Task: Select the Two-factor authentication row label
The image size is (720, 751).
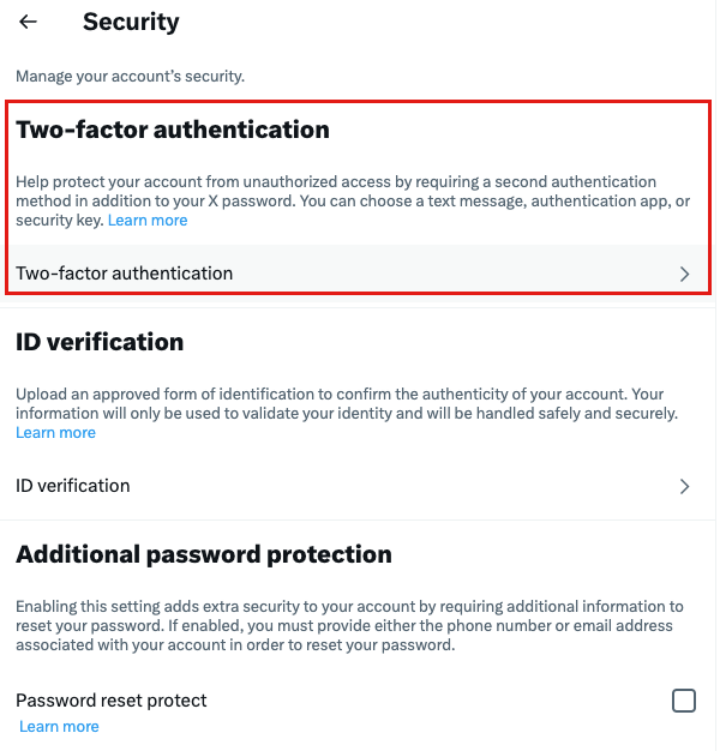Action: pyautogui.click(x=125, y=274)
